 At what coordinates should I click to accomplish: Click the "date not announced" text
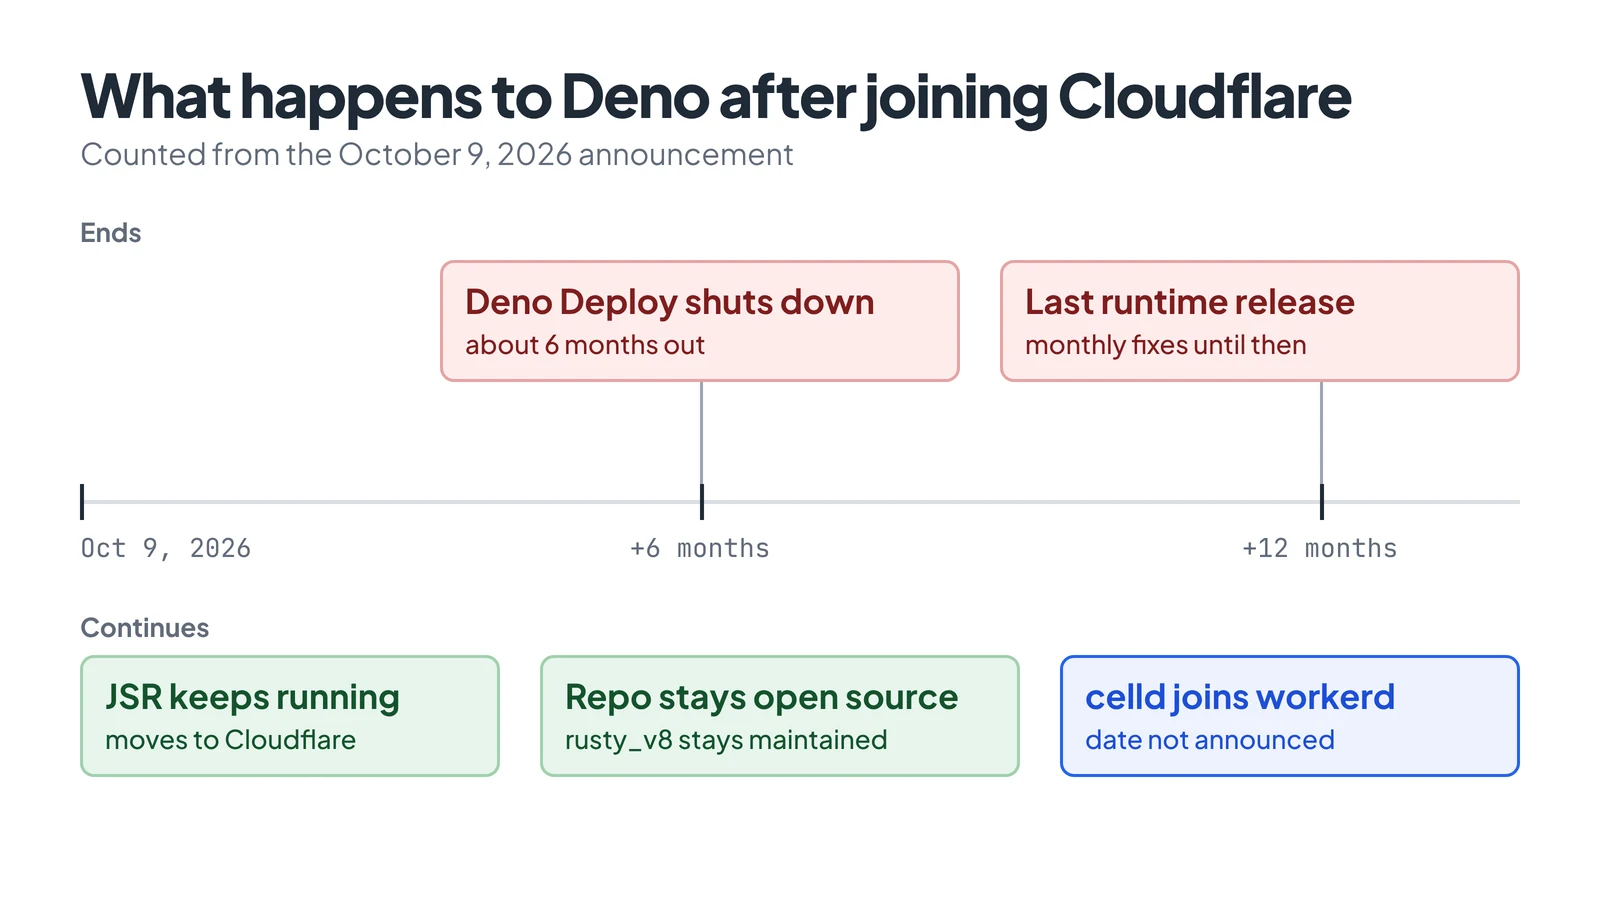(x=1210, y=740)
